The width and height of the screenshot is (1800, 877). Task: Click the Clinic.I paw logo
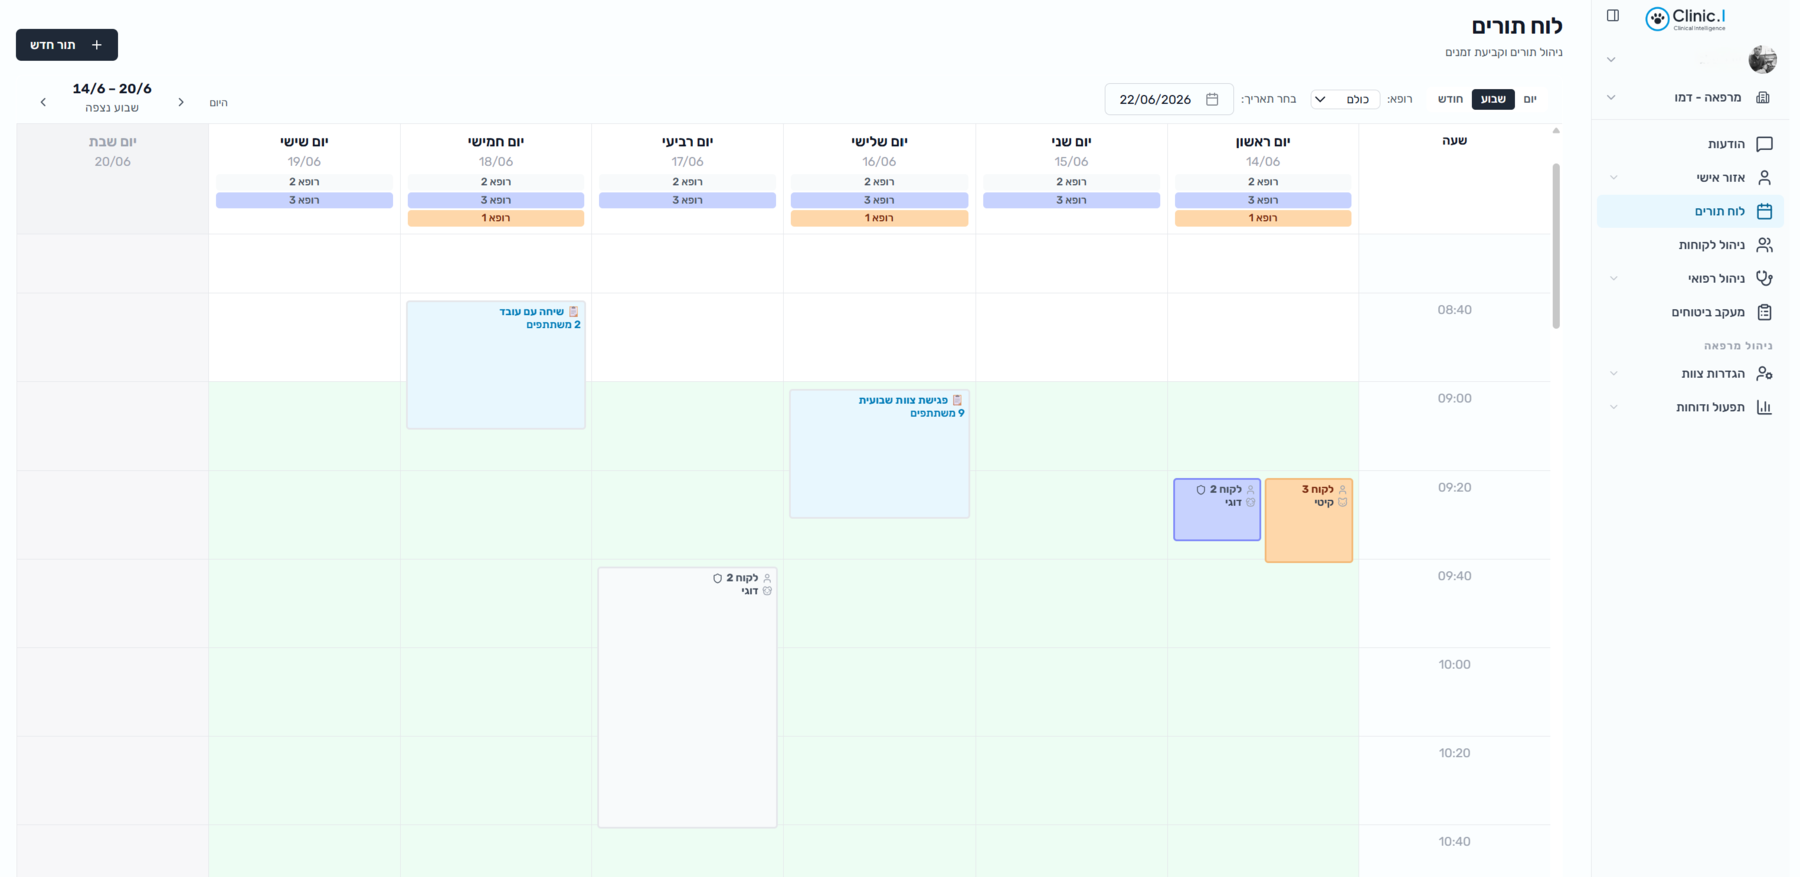pos(1657,19)
